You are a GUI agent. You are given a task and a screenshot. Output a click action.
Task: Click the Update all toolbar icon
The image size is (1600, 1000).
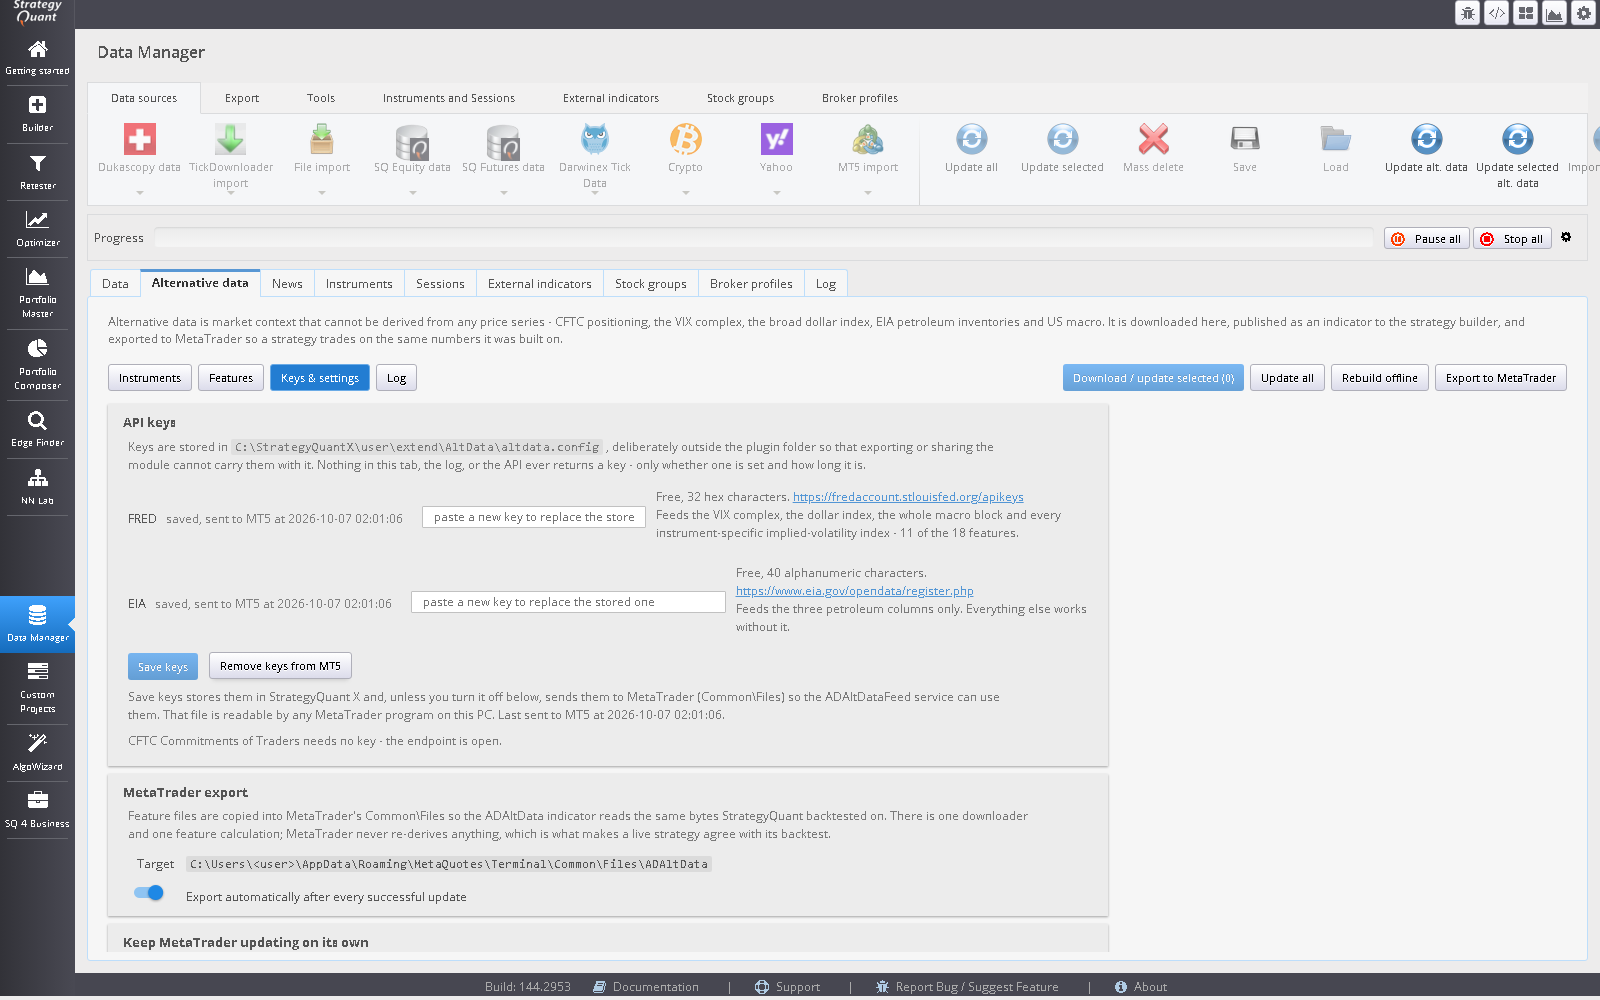pos(971,139)
